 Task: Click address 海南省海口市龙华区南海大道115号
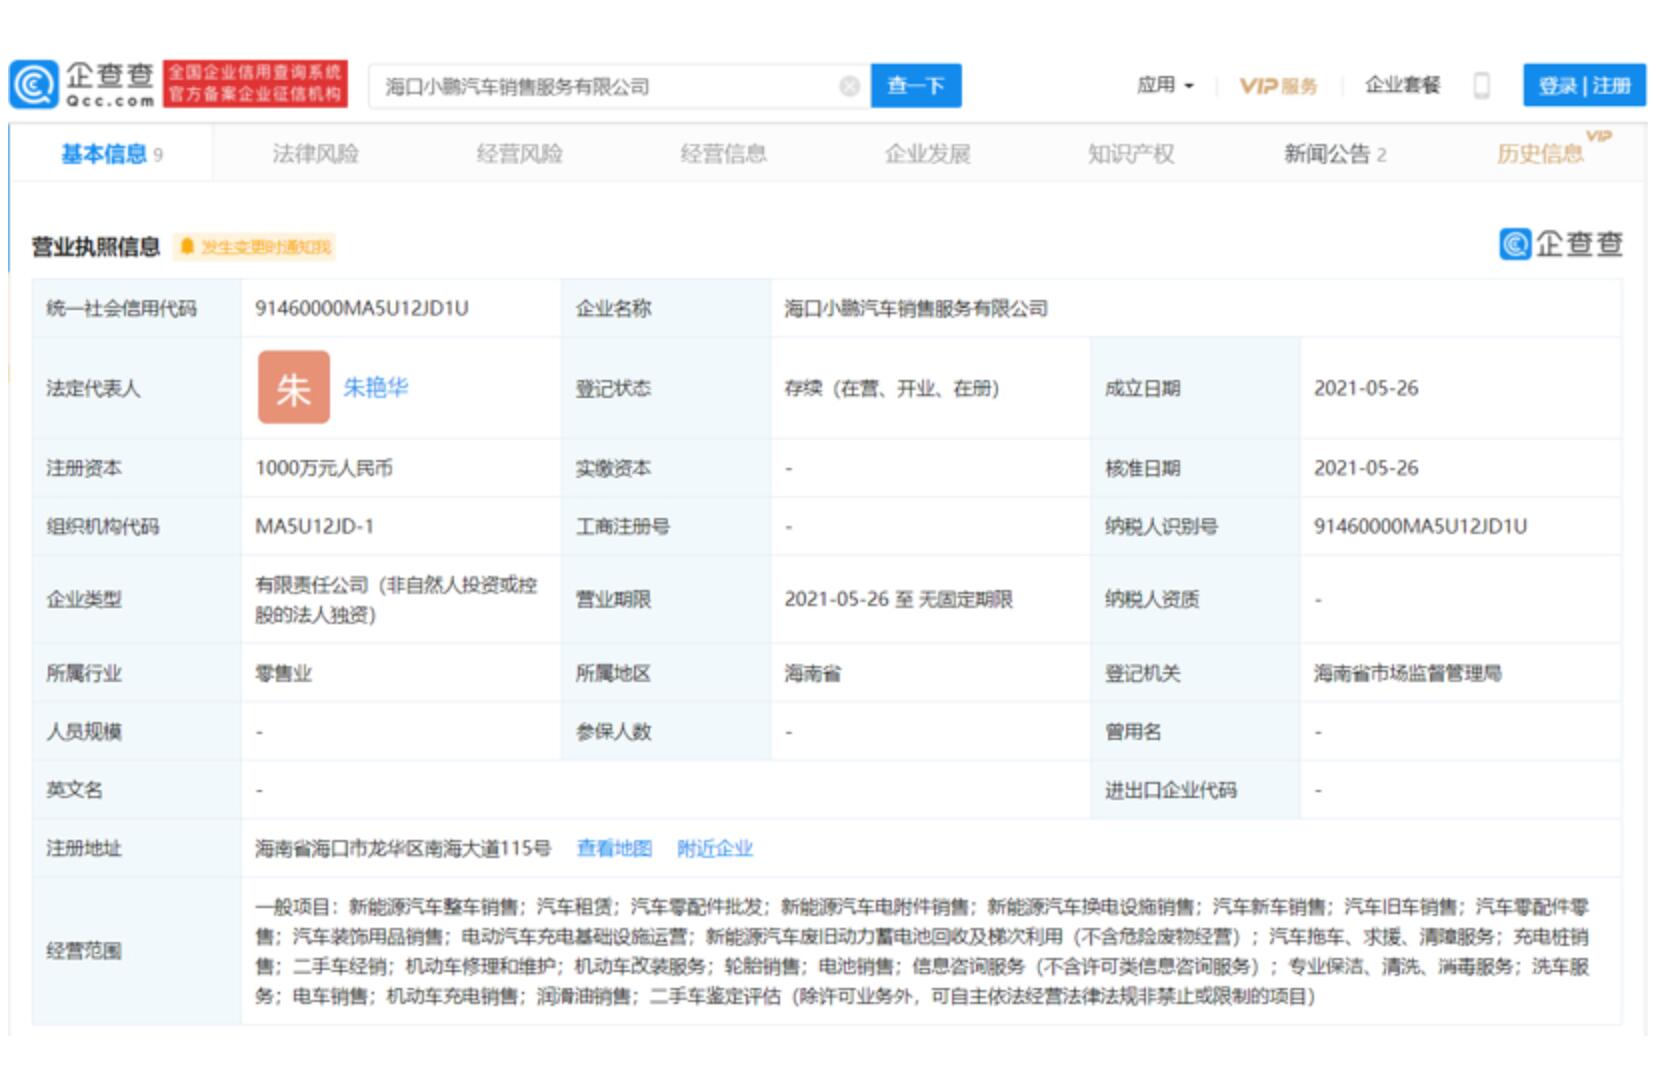(x=403, y=849)
